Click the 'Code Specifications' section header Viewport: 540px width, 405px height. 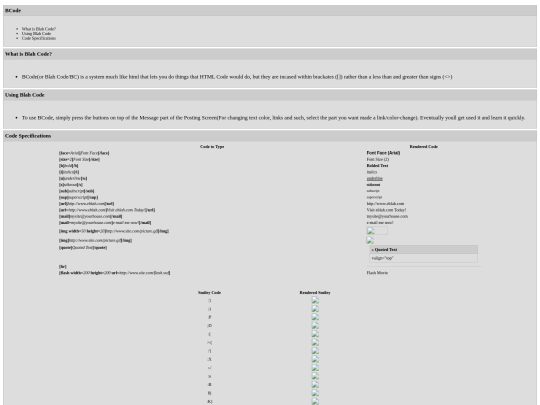[x=270, y=136]
